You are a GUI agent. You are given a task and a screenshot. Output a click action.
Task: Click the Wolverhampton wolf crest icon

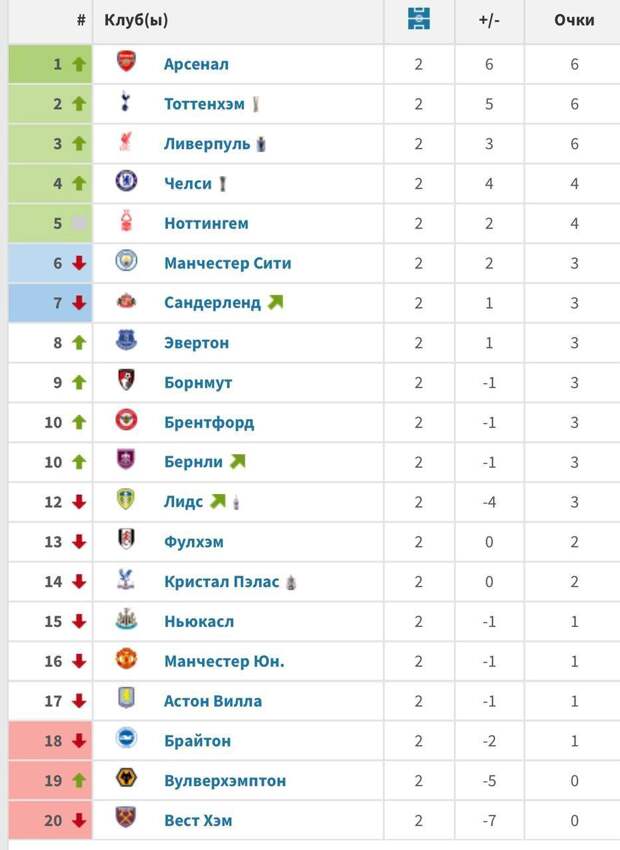126,779
